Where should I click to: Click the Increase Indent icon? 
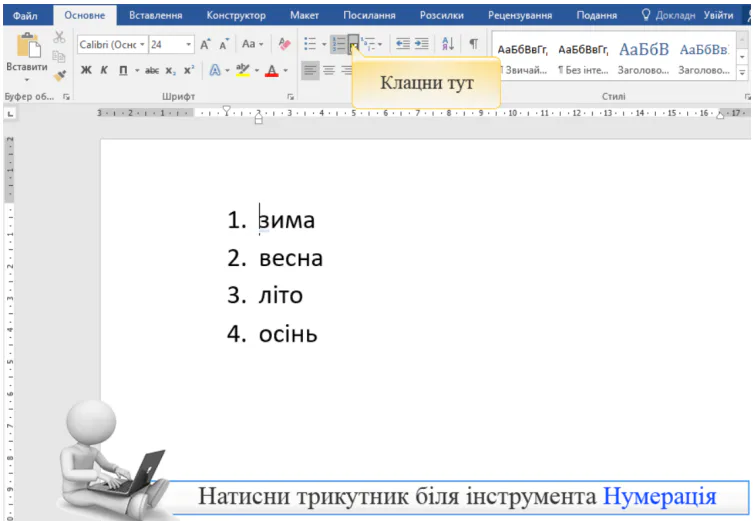coord(421,45)
